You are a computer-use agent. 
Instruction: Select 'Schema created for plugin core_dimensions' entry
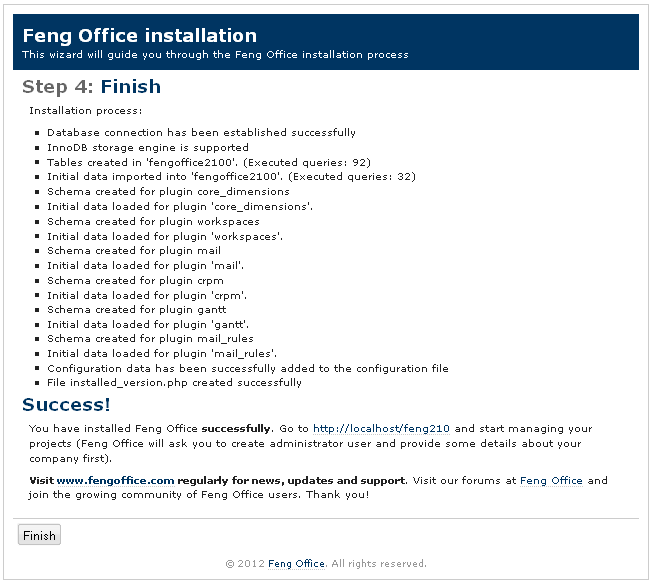point(168,192)
